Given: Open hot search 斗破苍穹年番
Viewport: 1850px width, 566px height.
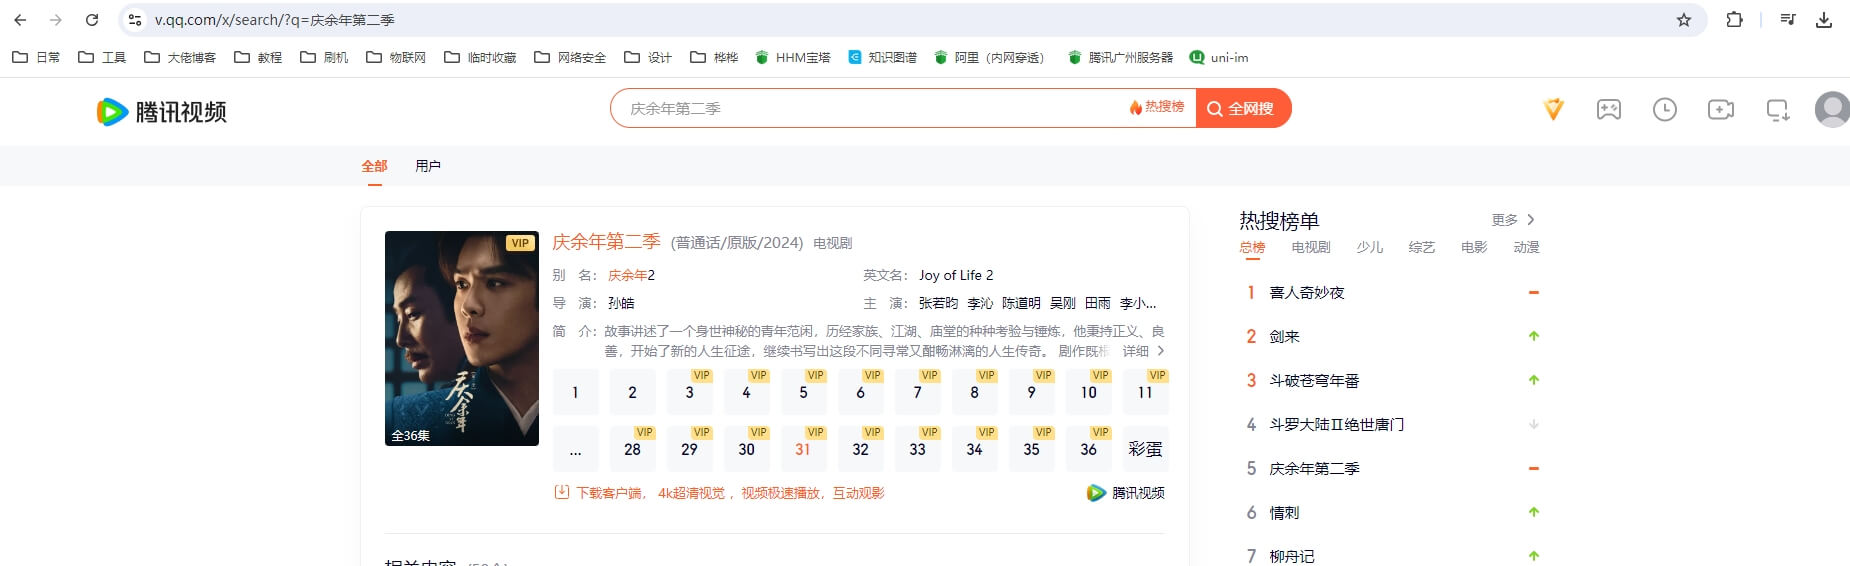Looking at the screenshot, I should point(1314,381).
